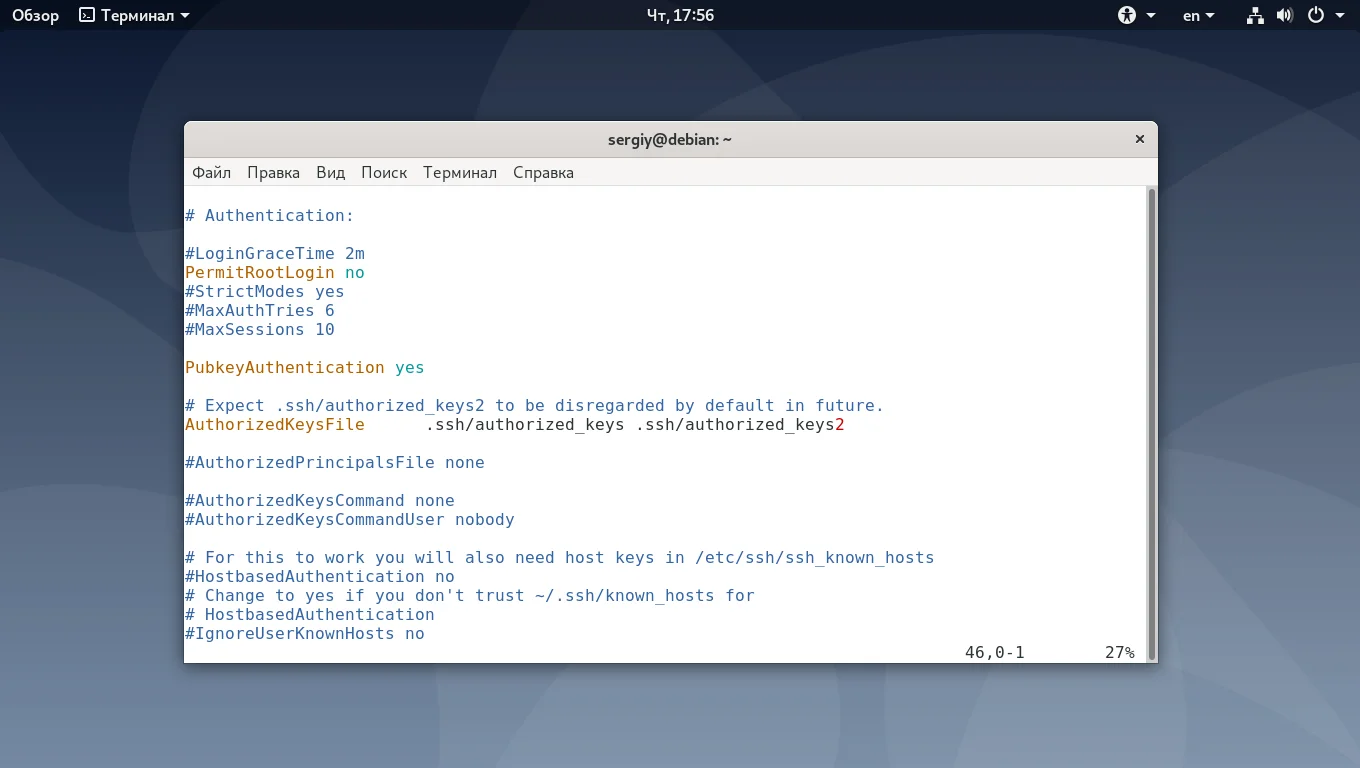Expand the system menu arrow
The image size is (1360, 768).
click(x=1338, y=15)
